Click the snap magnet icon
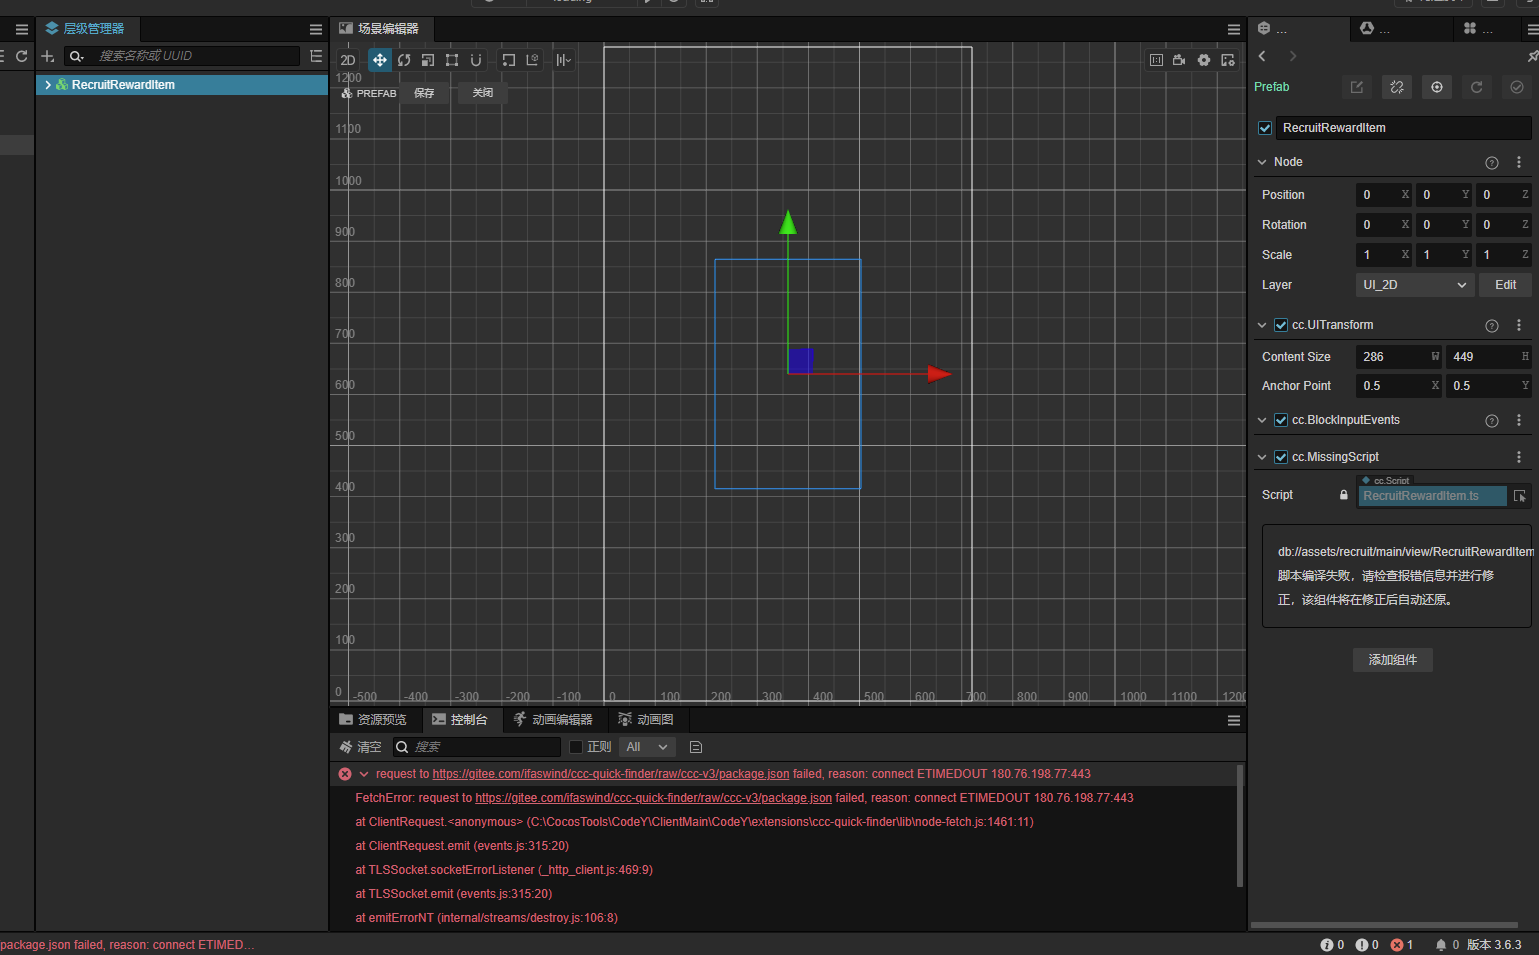 click(476, 60)
